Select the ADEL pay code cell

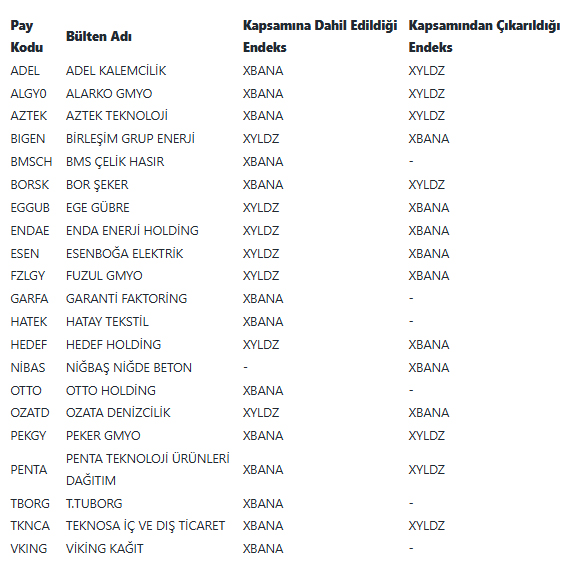25,71
